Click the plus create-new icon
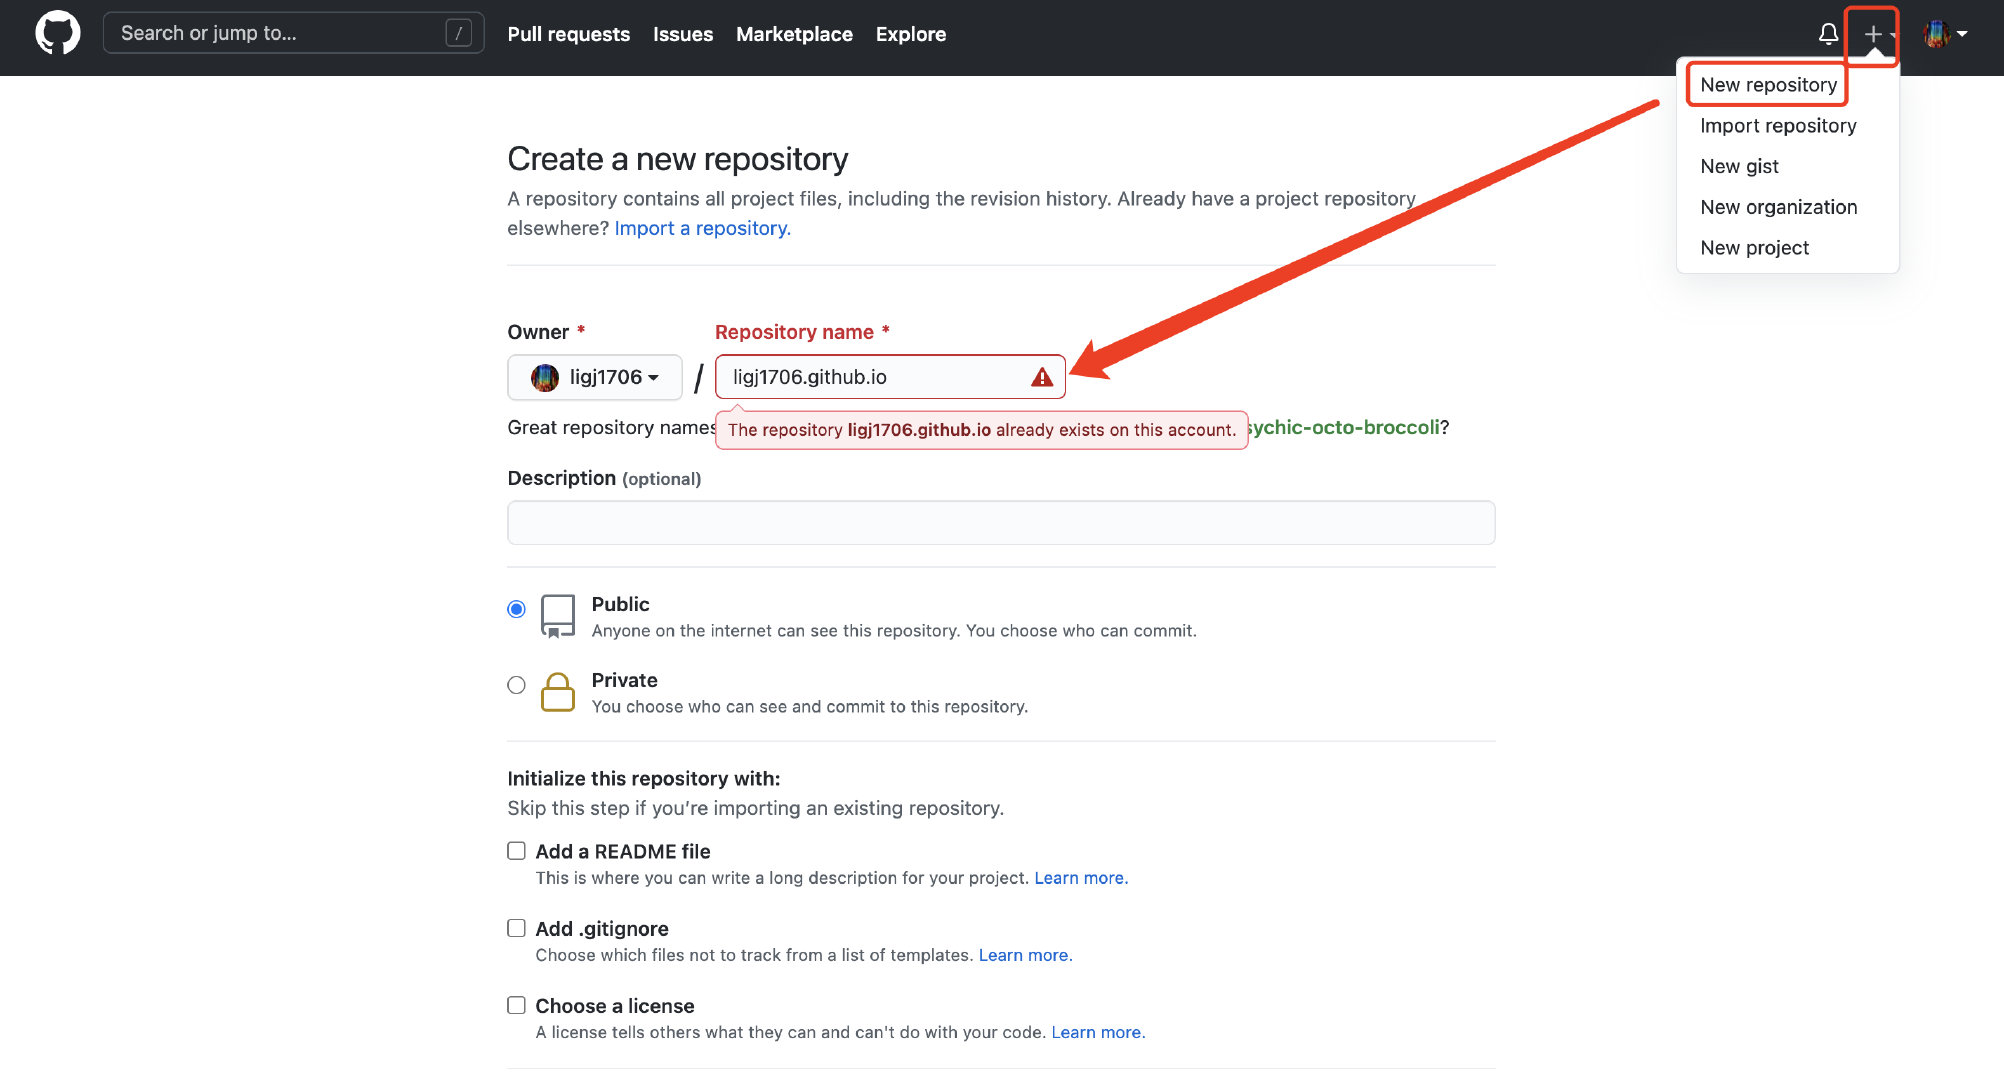This screenshot has width=2004, height=1080. (x=1873, y=34)
